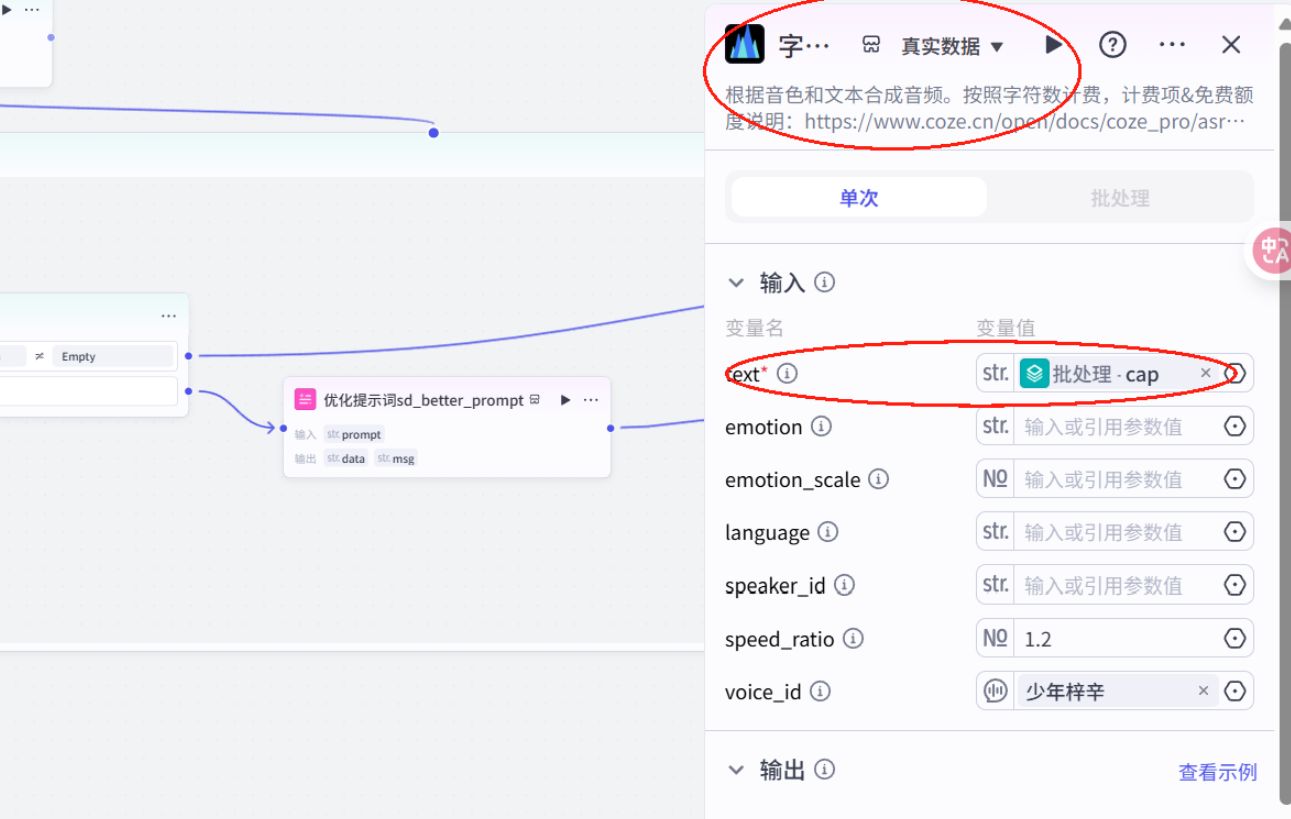Open the 查看示例 link

pyautogui.click(x=1217, y=771)
